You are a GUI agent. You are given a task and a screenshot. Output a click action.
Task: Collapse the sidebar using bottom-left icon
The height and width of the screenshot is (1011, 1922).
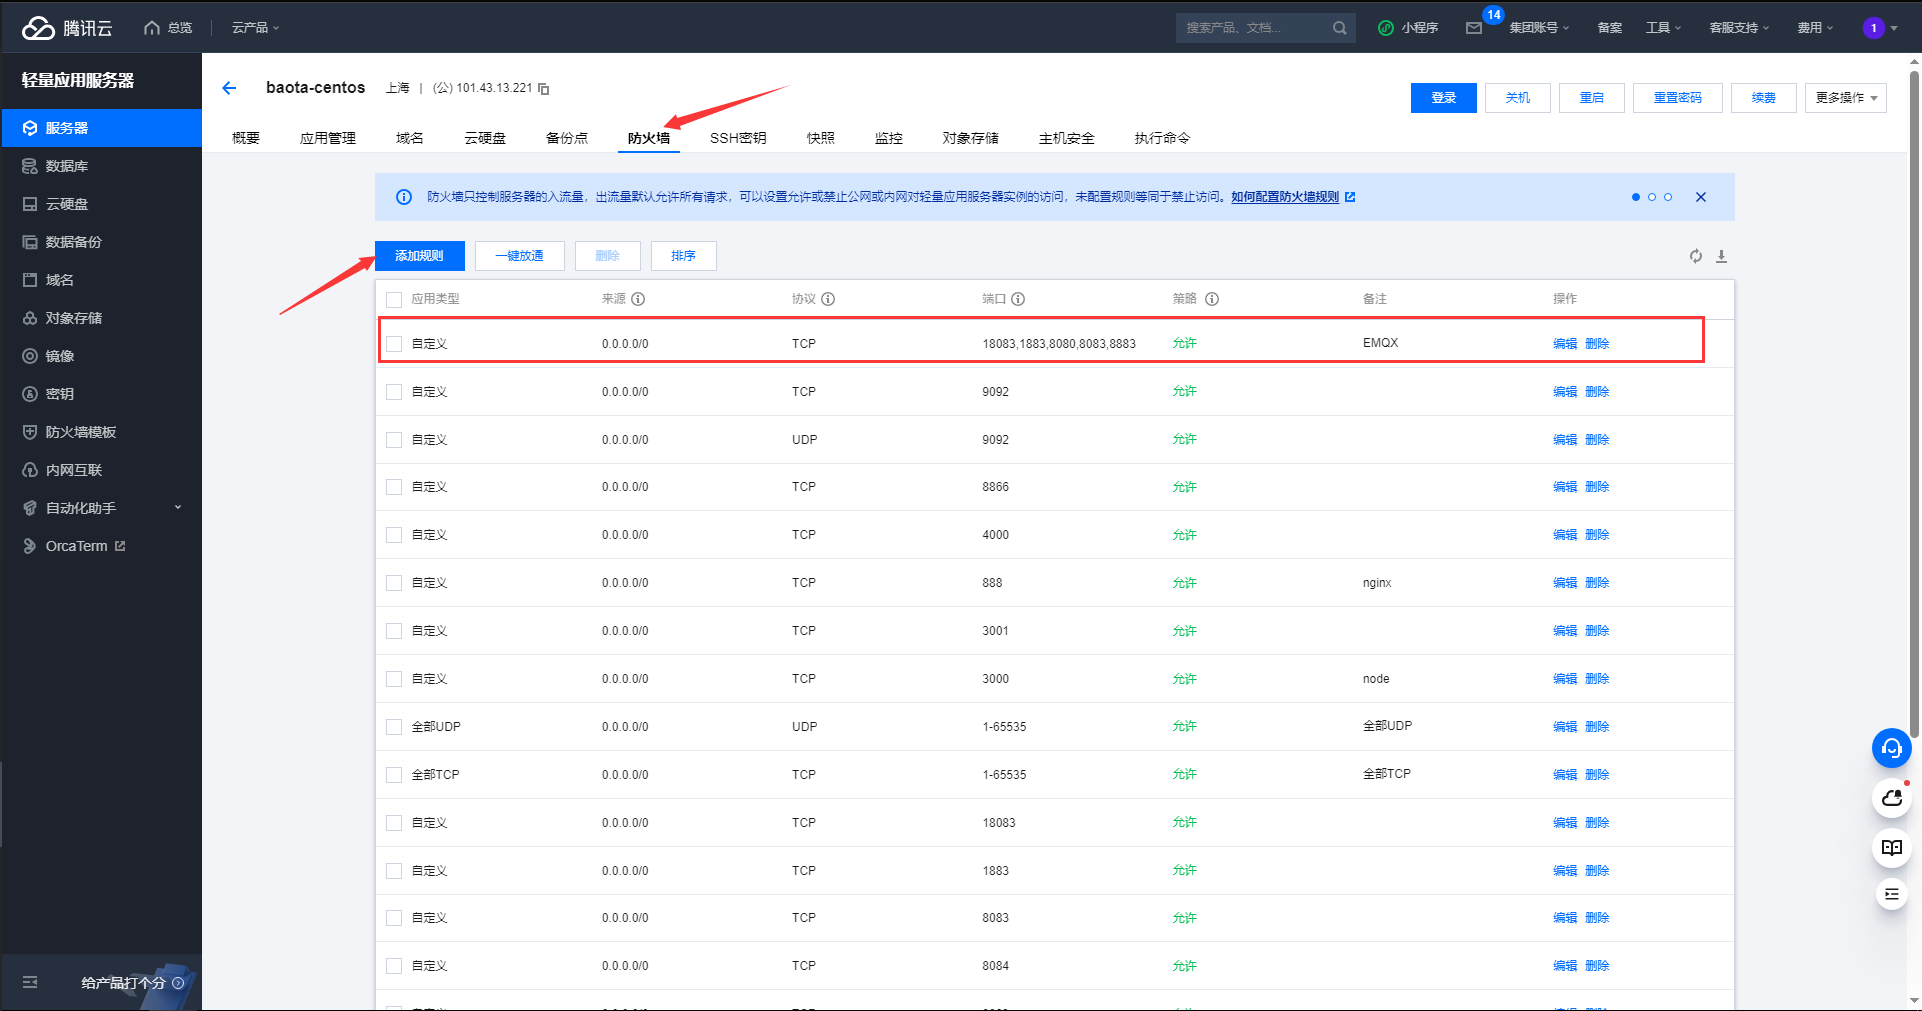tap(30, 982)
